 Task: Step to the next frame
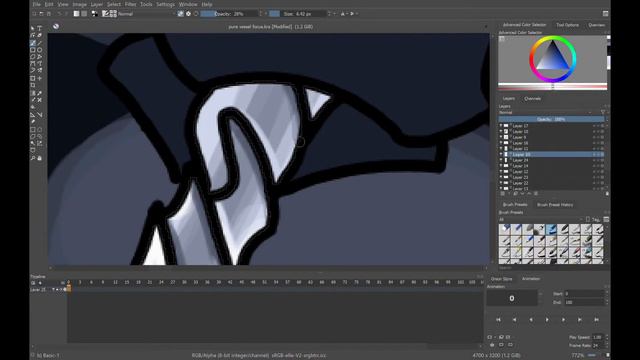tap(563, 320)
